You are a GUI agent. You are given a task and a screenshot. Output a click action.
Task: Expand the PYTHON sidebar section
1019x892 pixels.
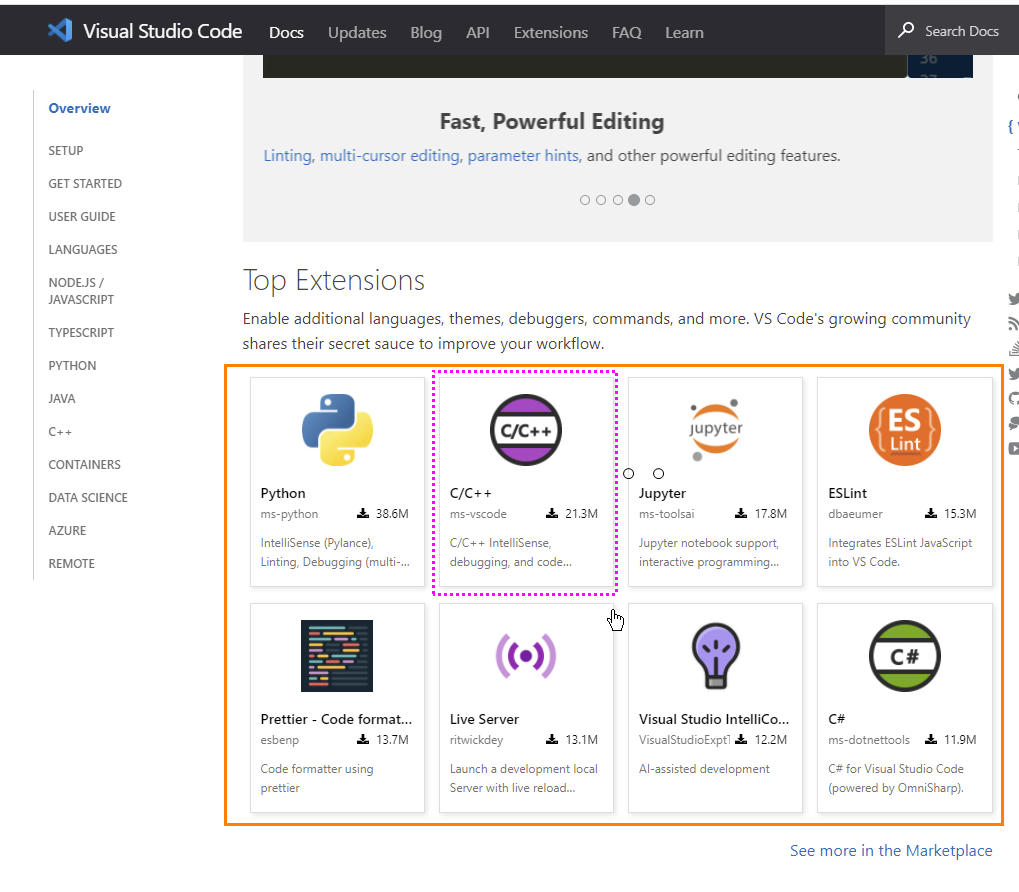pyautogui.click(x=72, y=366)
